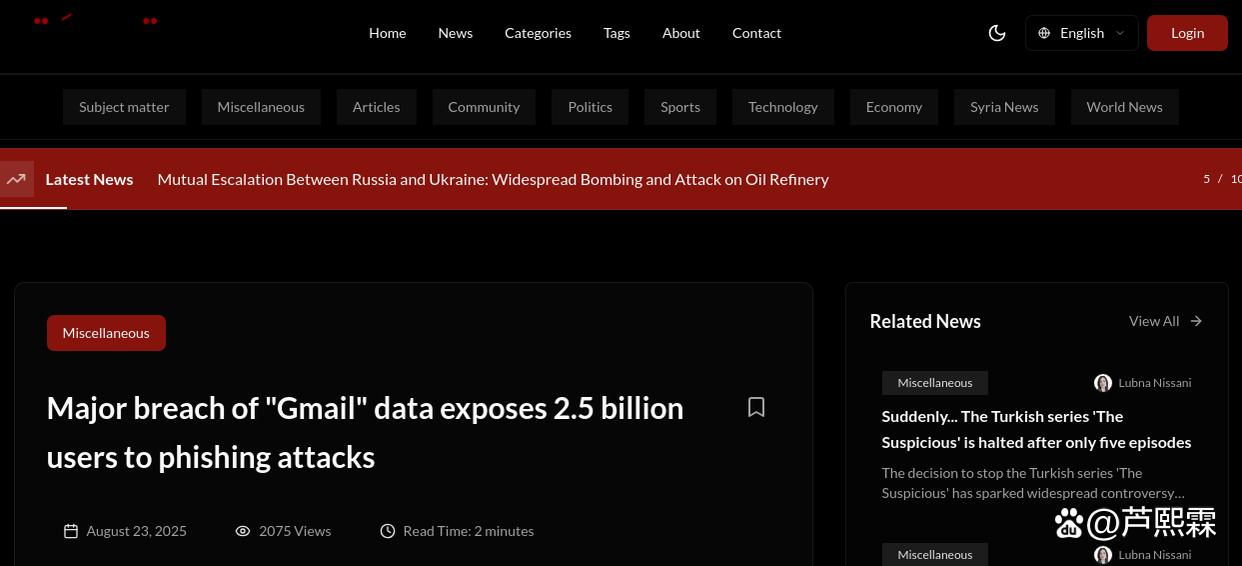Open the Contact menu item

pyautogui.click(x=757, y=33)
